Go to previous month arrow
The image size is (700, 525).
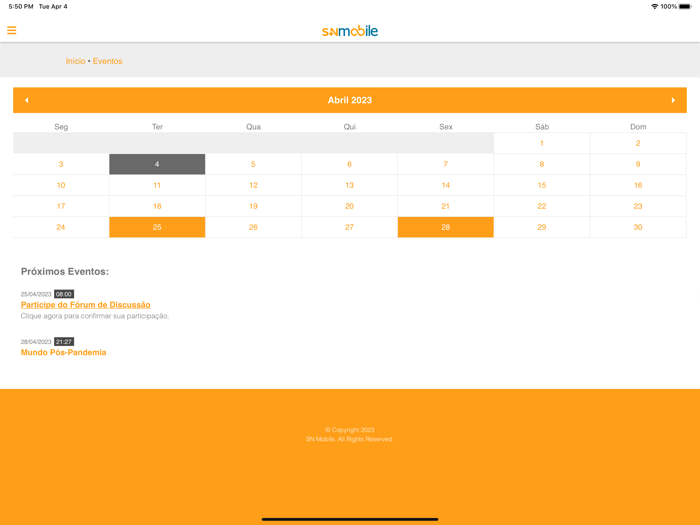pyautogui.click(x=27, y=100)
